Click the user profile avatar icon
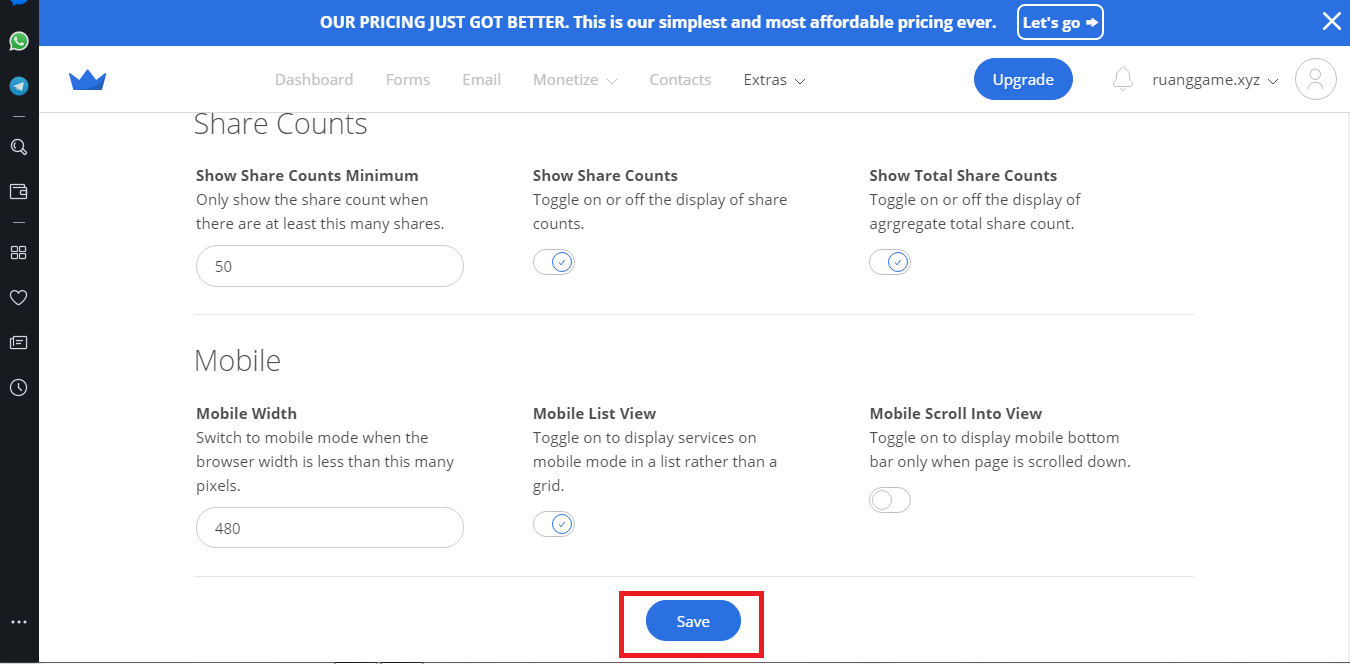The height and width of the screenshot is (664, 1350). (1315, 80)
